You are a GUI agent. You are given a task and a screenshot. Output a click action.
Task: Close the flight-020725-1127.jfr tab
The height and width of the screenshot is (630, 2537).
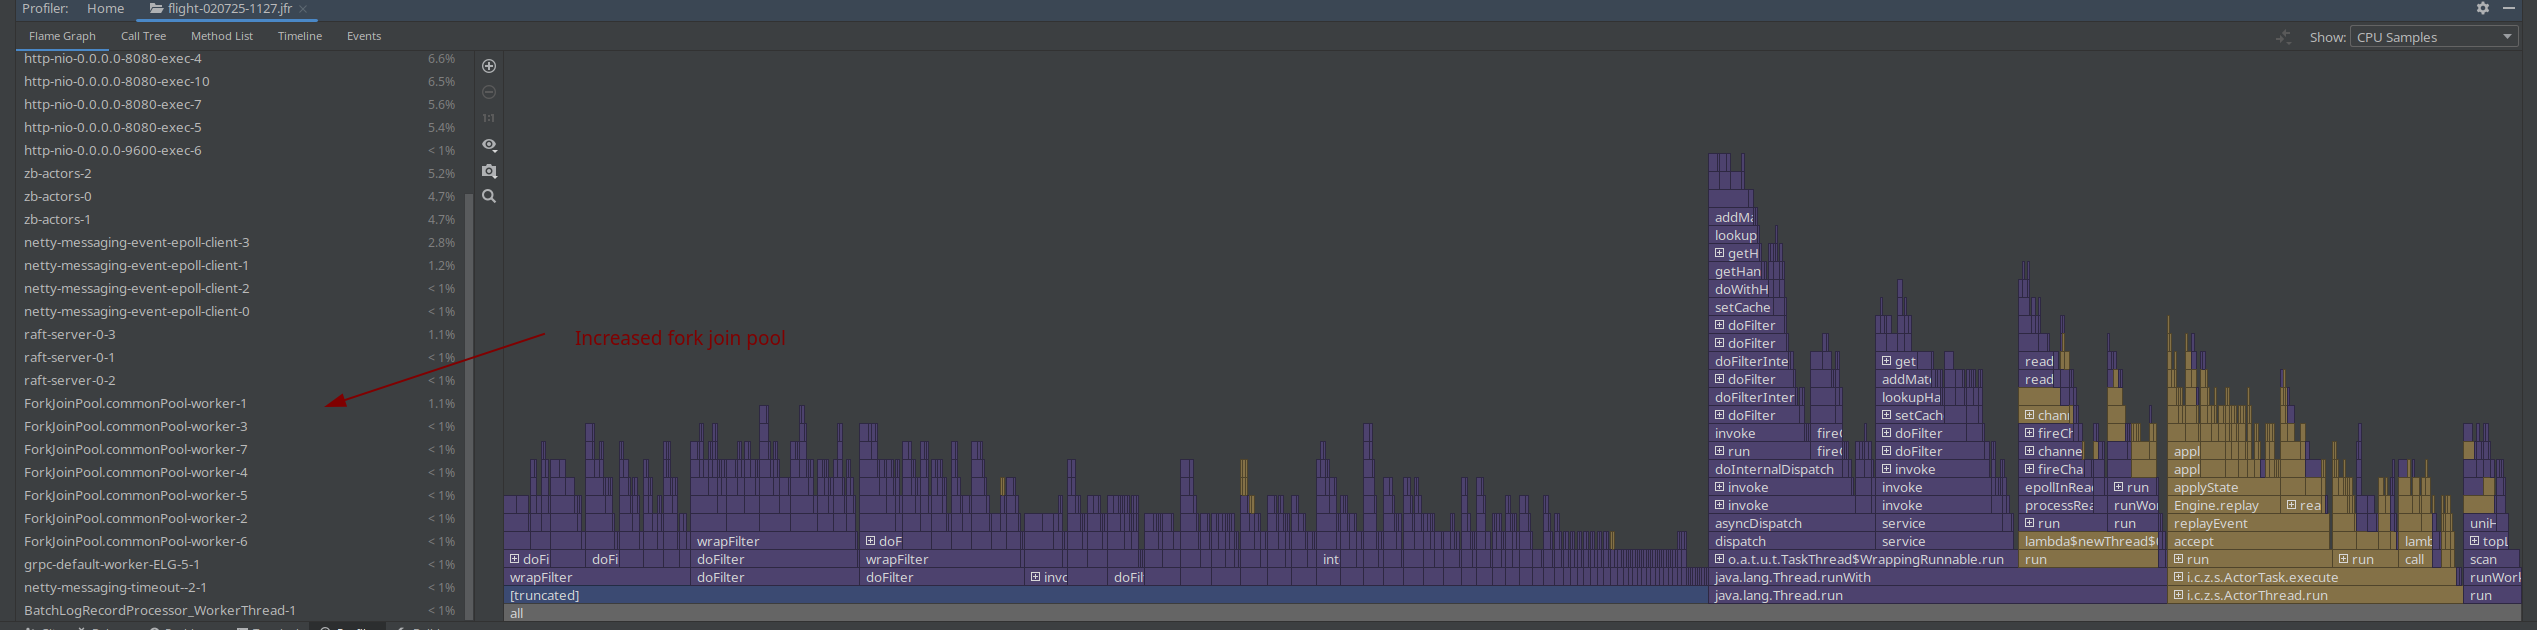point(303,9)
